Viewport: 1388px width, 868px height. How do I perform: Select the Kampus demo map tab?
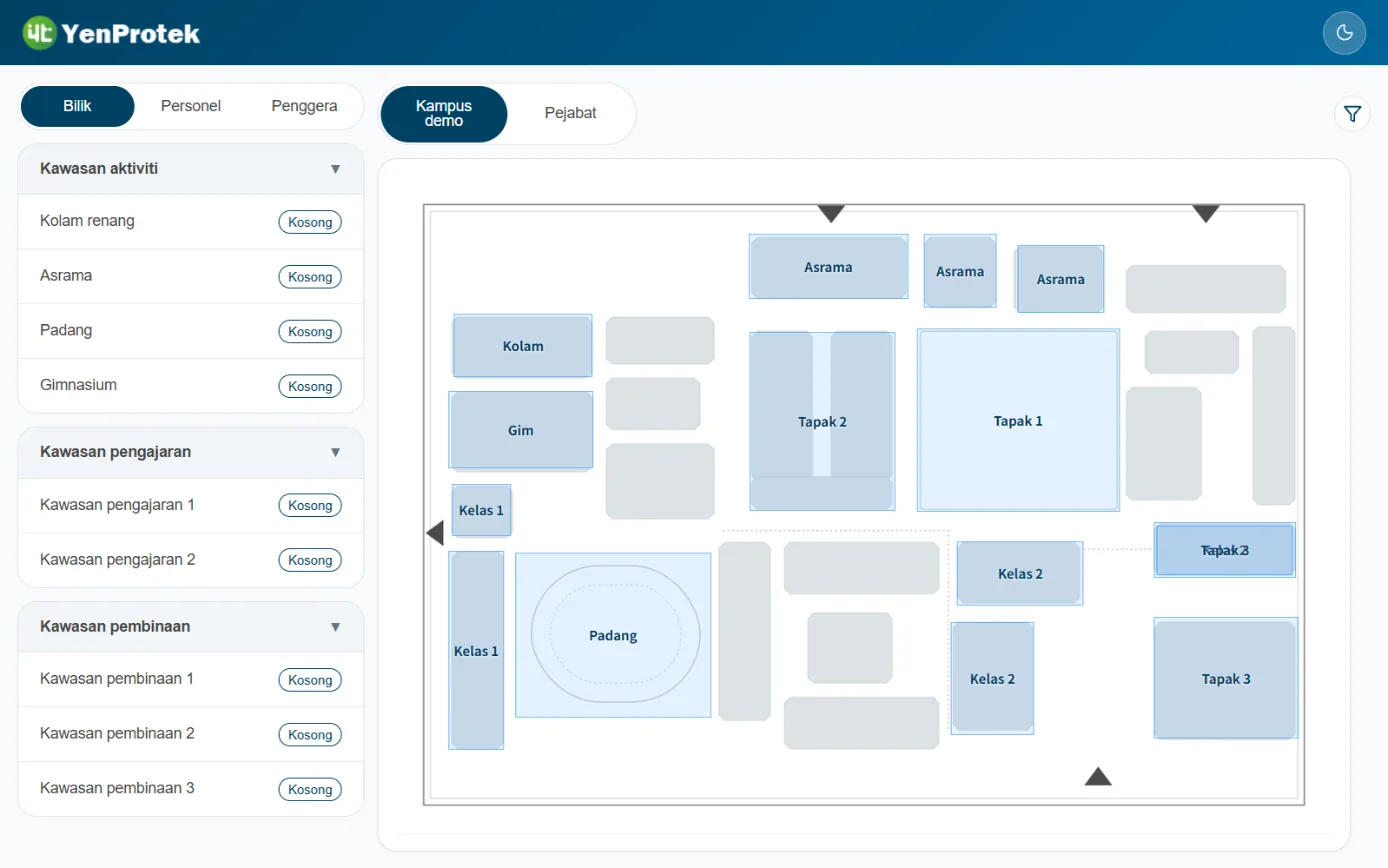pos(444,114)
